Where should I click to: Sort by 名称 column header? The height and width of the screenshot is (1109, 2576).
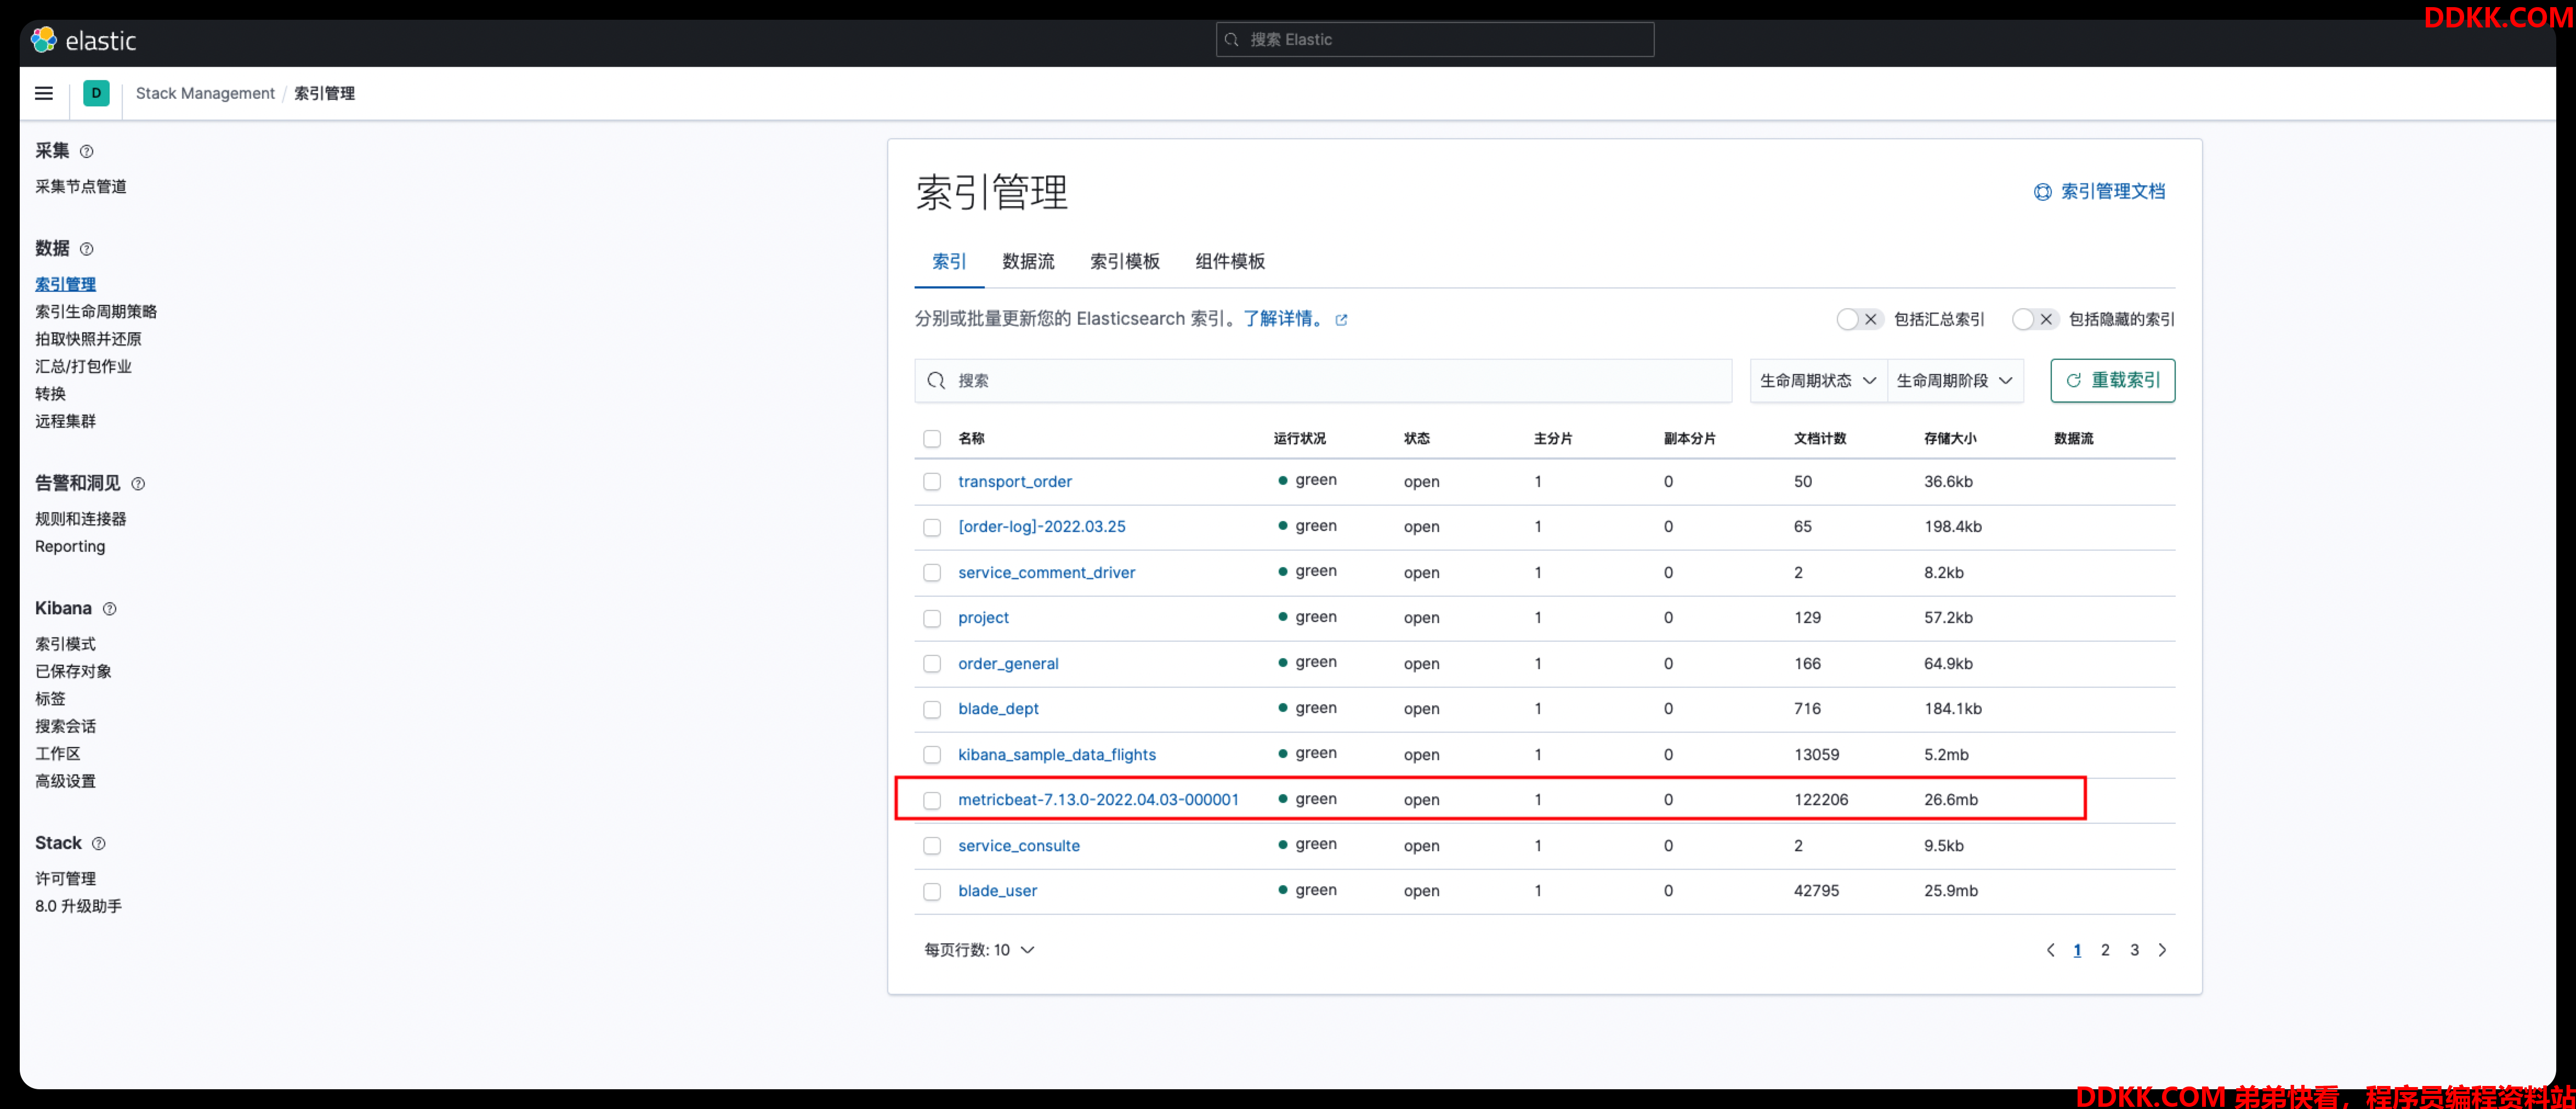971,439
